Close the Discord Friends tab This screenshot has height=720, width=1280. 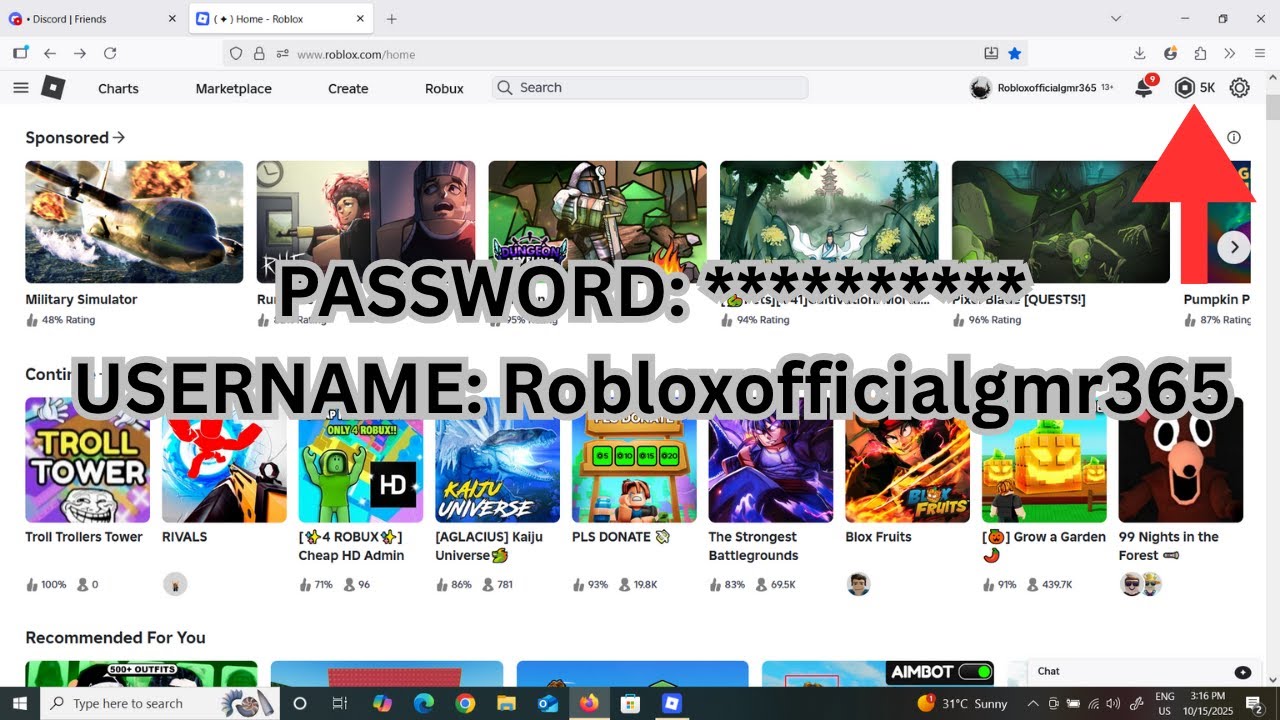[x=171, y=19]
